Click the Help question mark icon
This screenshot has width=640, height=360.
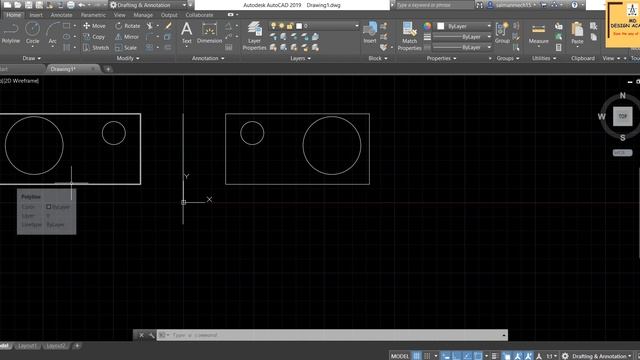pyautogui.click(x=574, y=5)
